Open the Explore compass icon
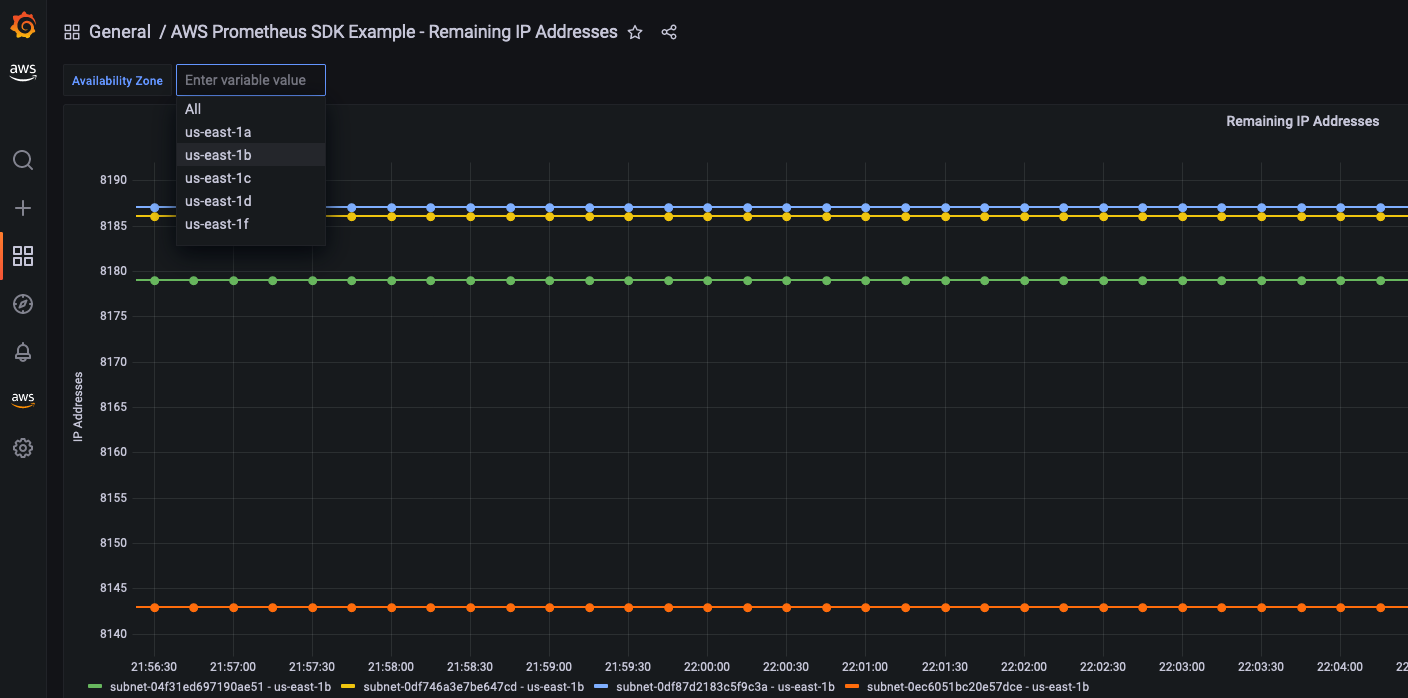This screenshot has height=698, width=1408. (22, 304)
